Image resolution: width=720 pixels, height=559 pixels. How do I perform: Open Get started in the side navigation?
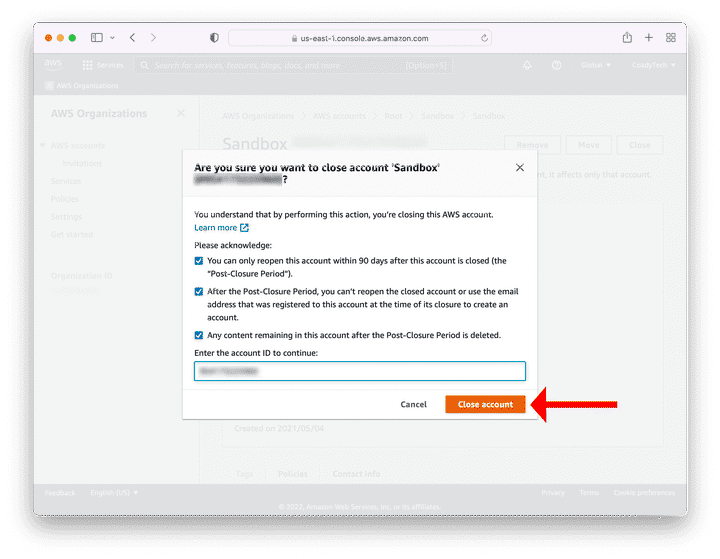72,234
